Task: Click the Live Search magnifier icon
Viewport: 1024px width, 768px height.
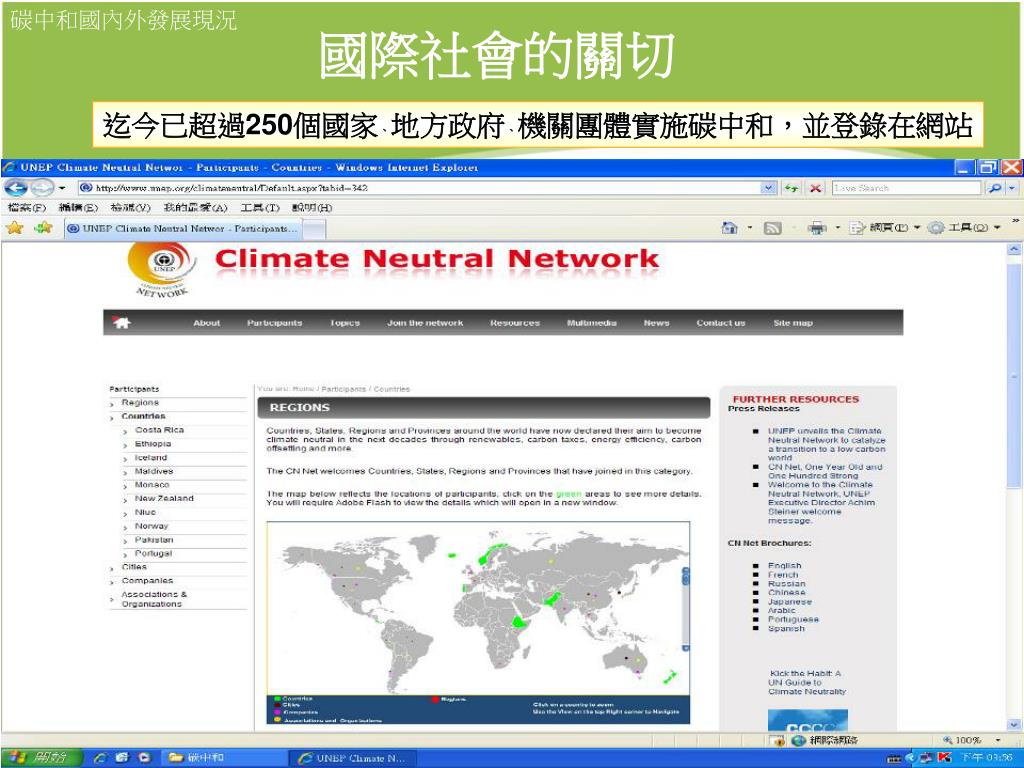Action: click(995, 188)
